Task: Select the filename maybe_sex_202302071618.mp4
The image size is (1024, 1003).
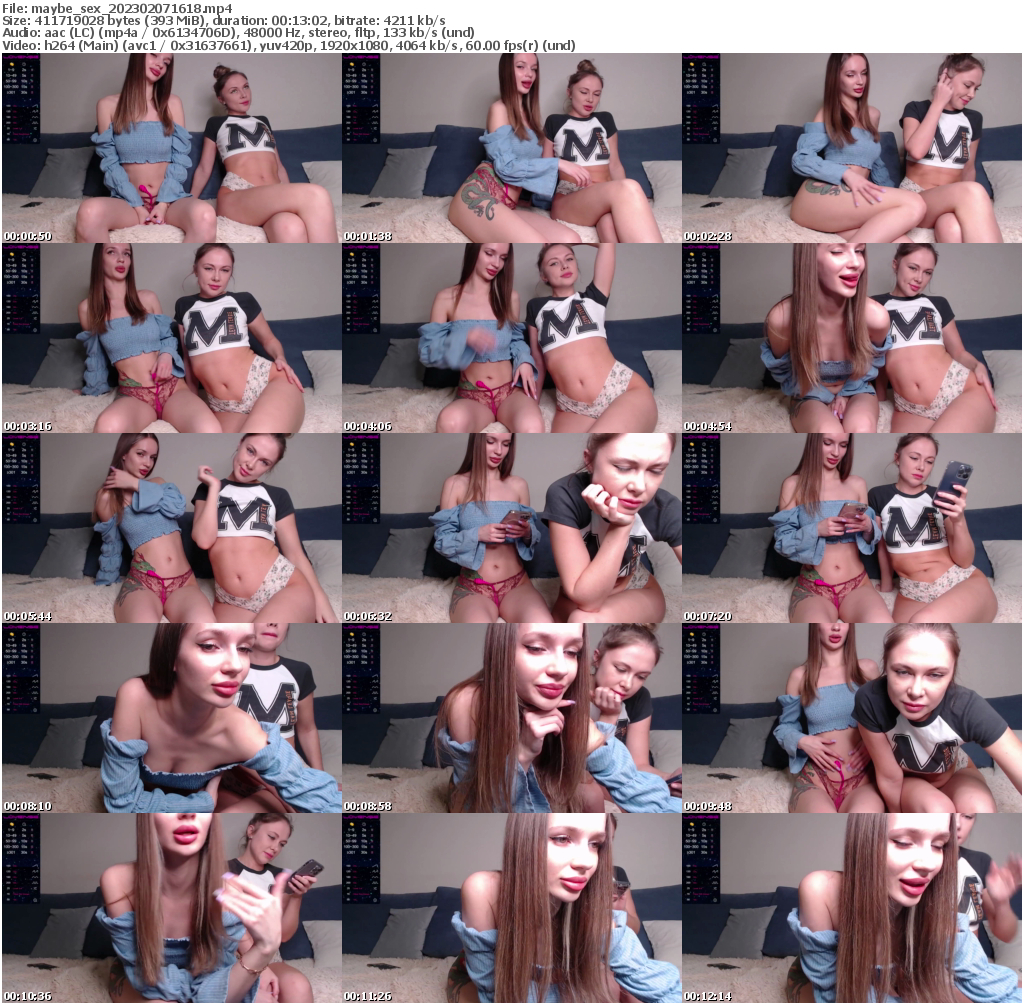Action: pos(120,8)
